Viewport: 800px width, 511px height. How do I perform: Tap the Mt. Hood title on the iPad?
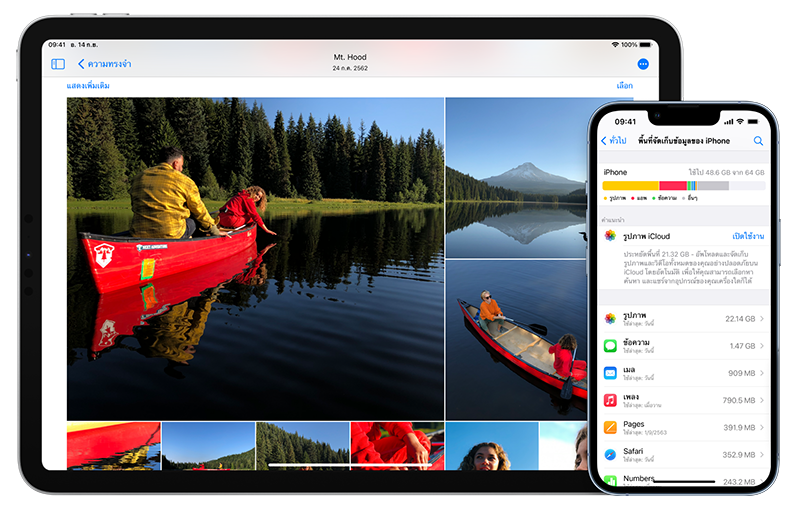(350, 57)
